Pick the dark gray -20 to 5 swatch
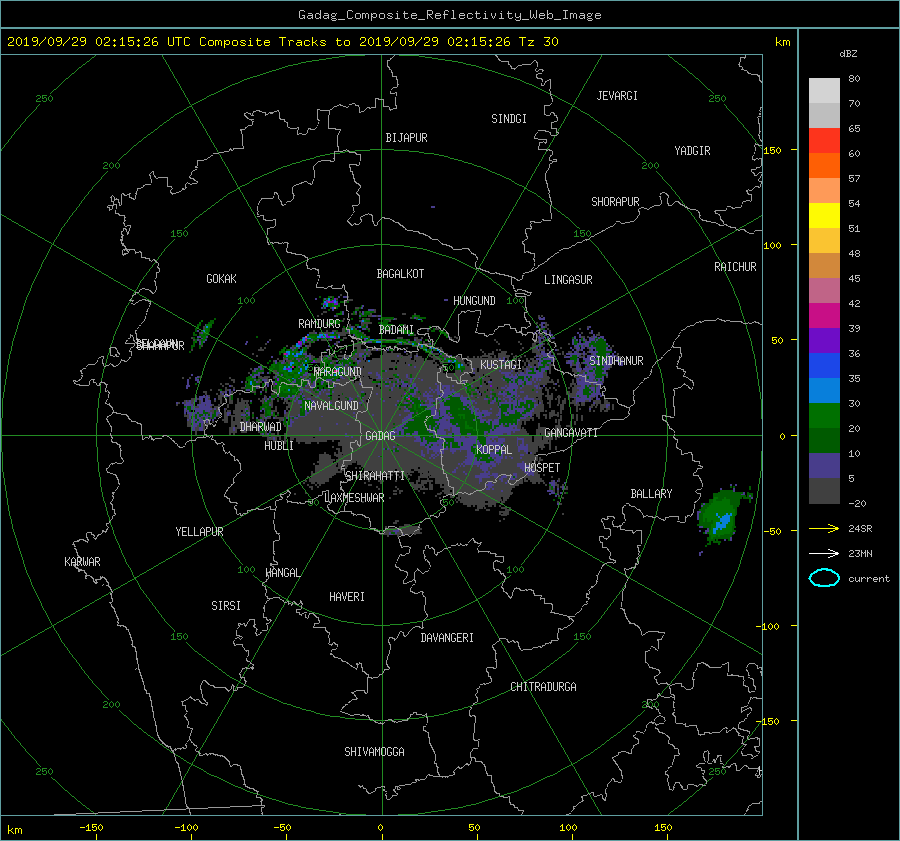The width and height of the screenshot is (900, 841). 824,491
